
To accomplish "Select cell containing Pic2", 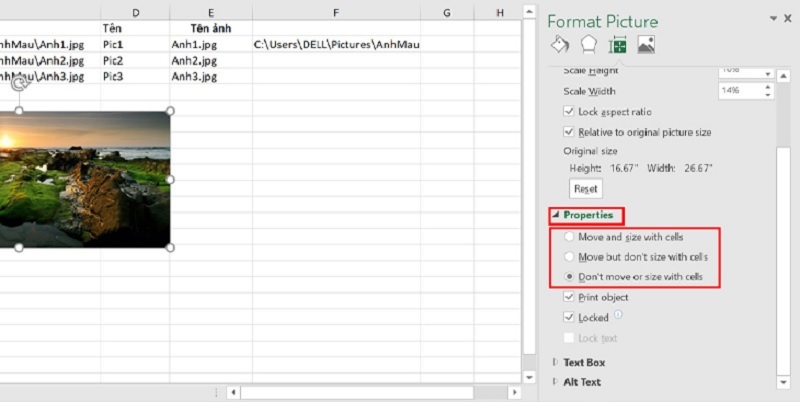I will (135, 60).
